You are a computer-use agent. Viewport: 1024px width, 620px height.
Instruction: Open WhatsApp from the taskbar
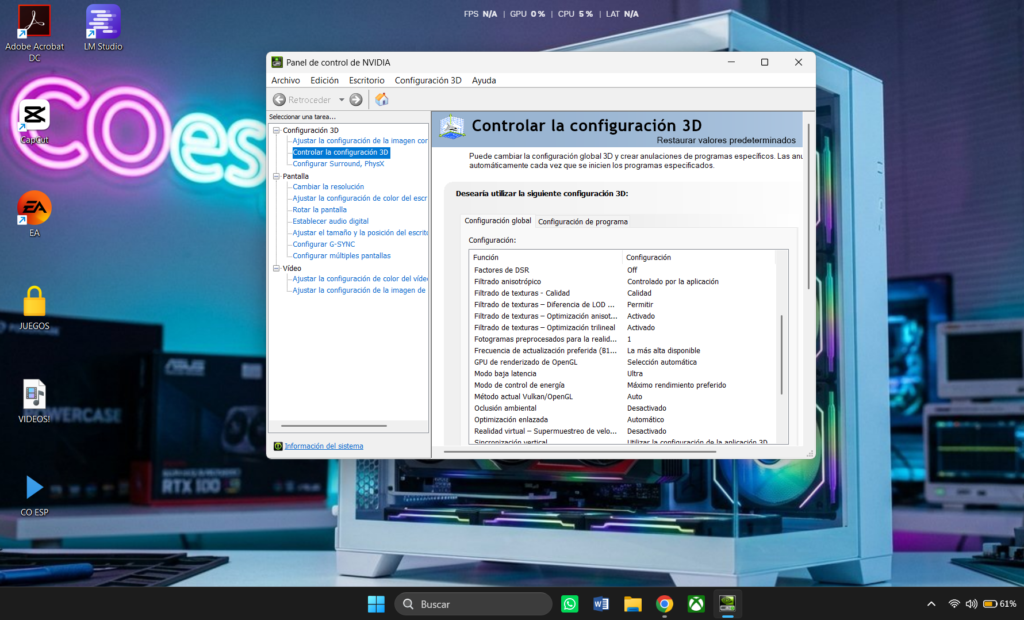point(569,604)
